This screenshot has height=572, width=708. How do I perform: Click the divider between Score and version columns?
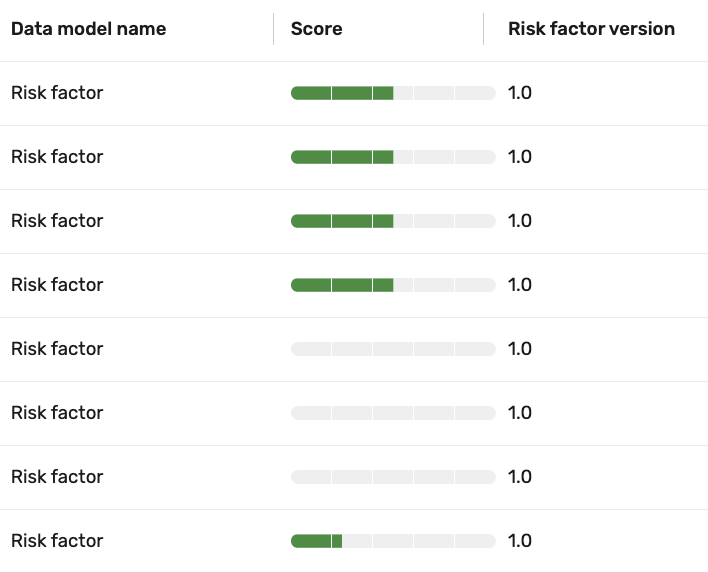click(x=484, y=29)
